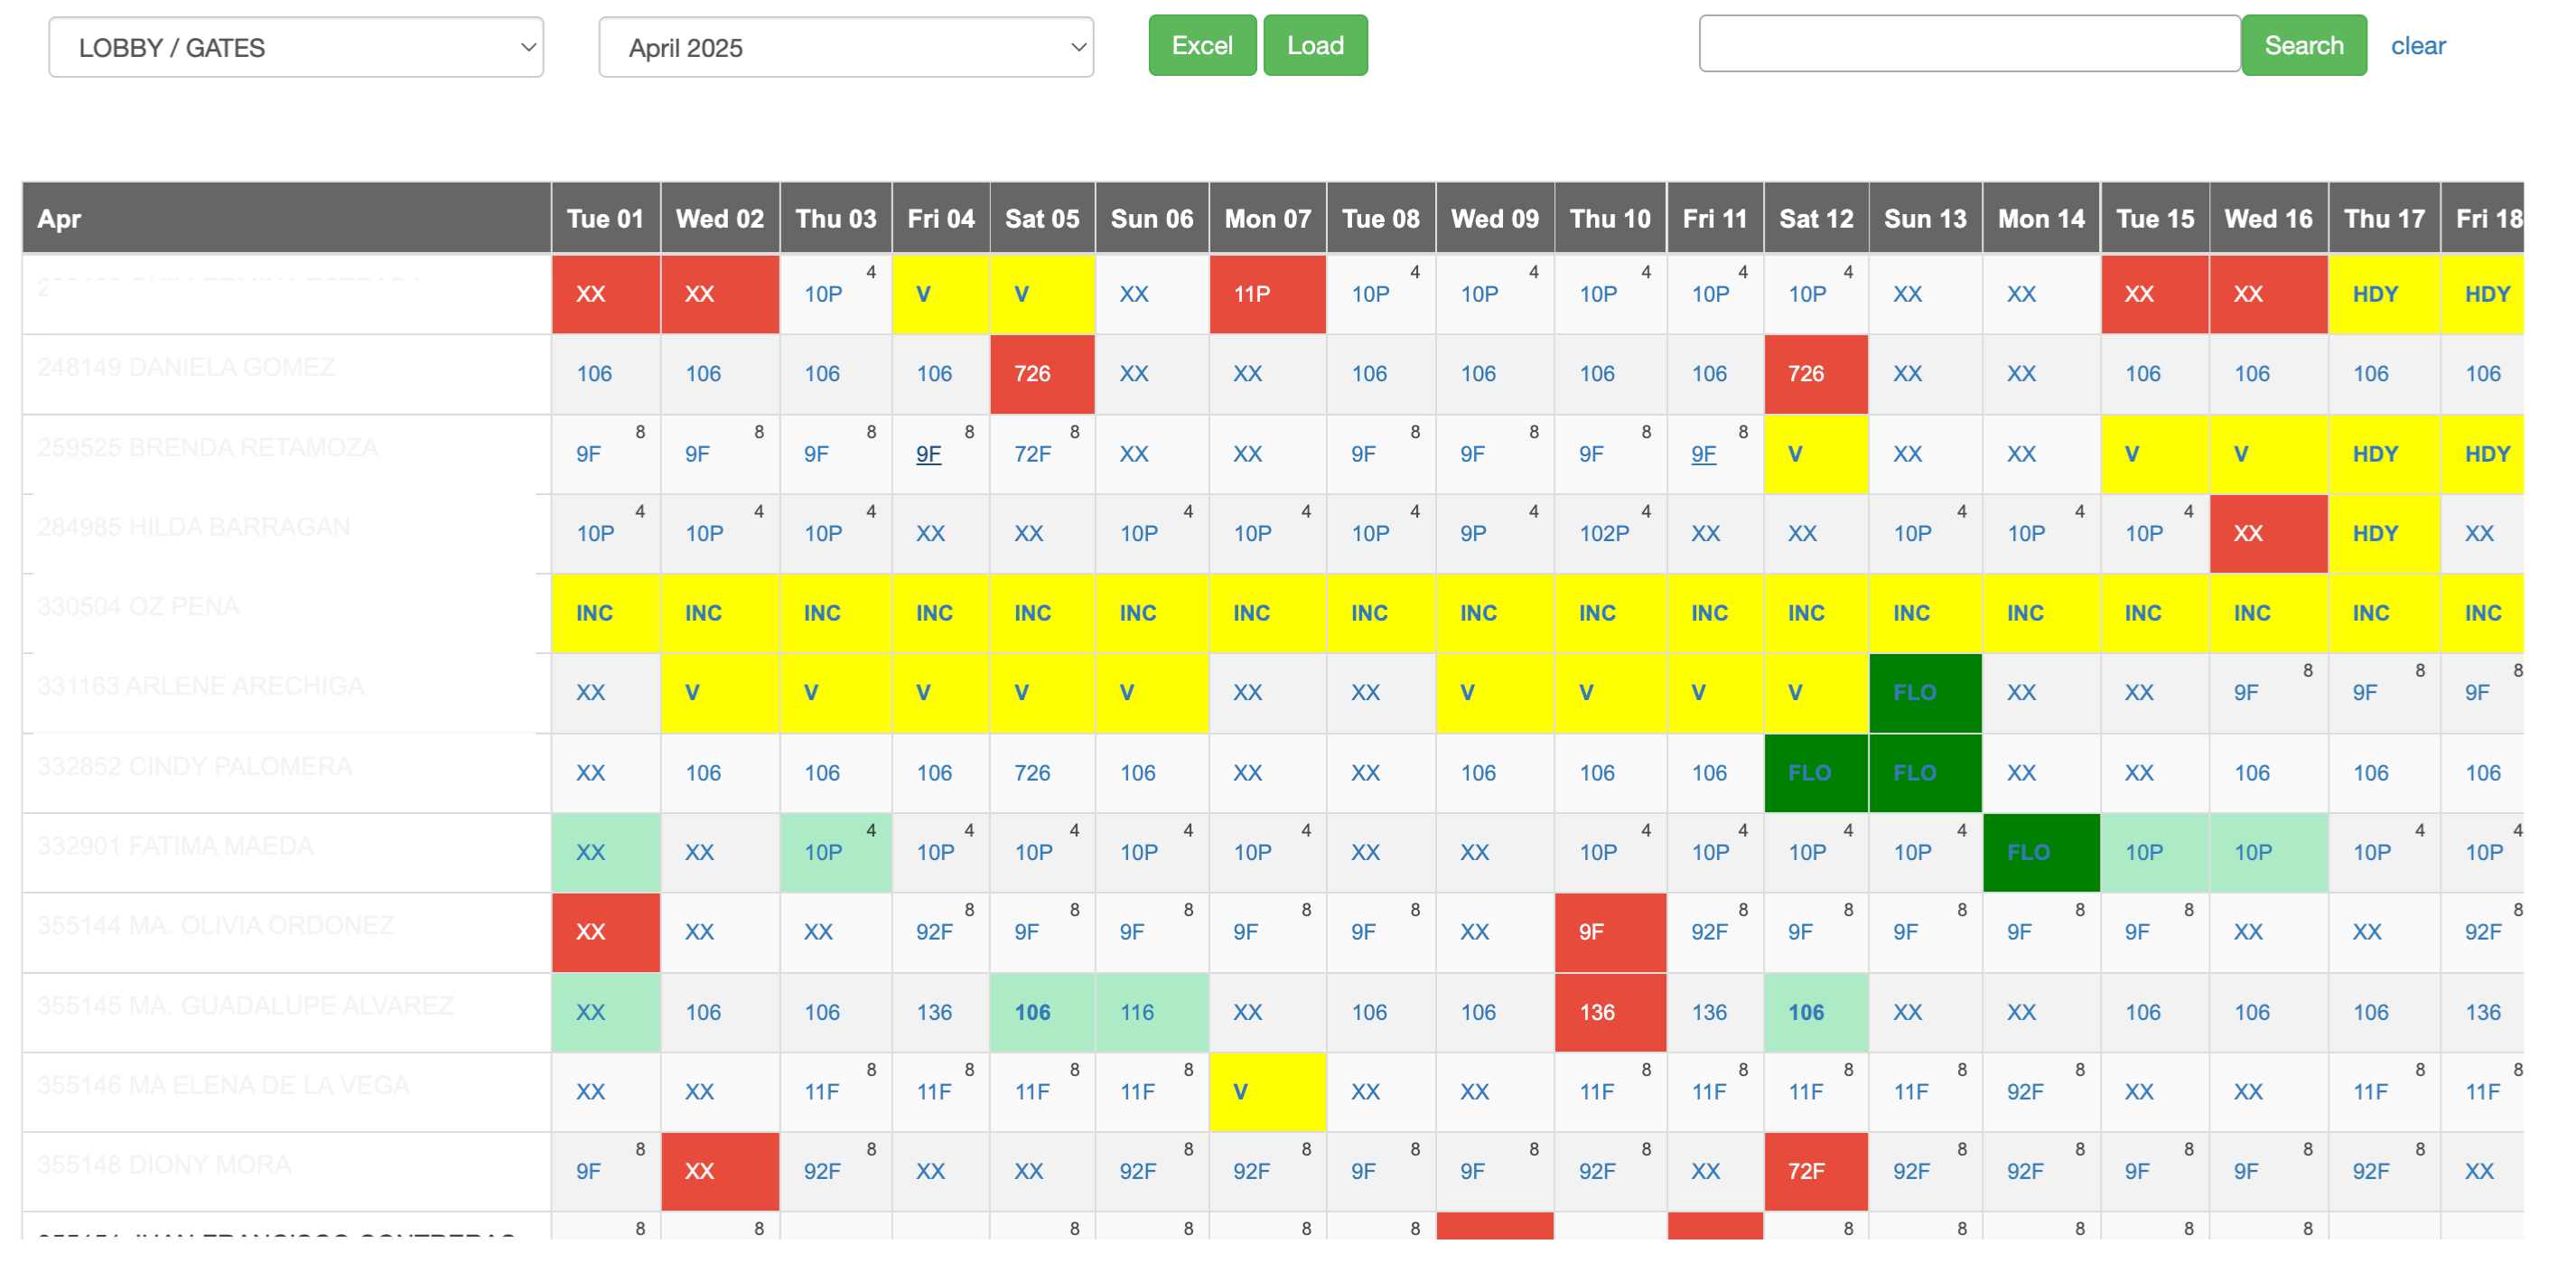The width and height of the screenshot is (2576, 1263).
Task: Select the yellow HDY cell on Thu 17, first row
Action: [2375, 294]
